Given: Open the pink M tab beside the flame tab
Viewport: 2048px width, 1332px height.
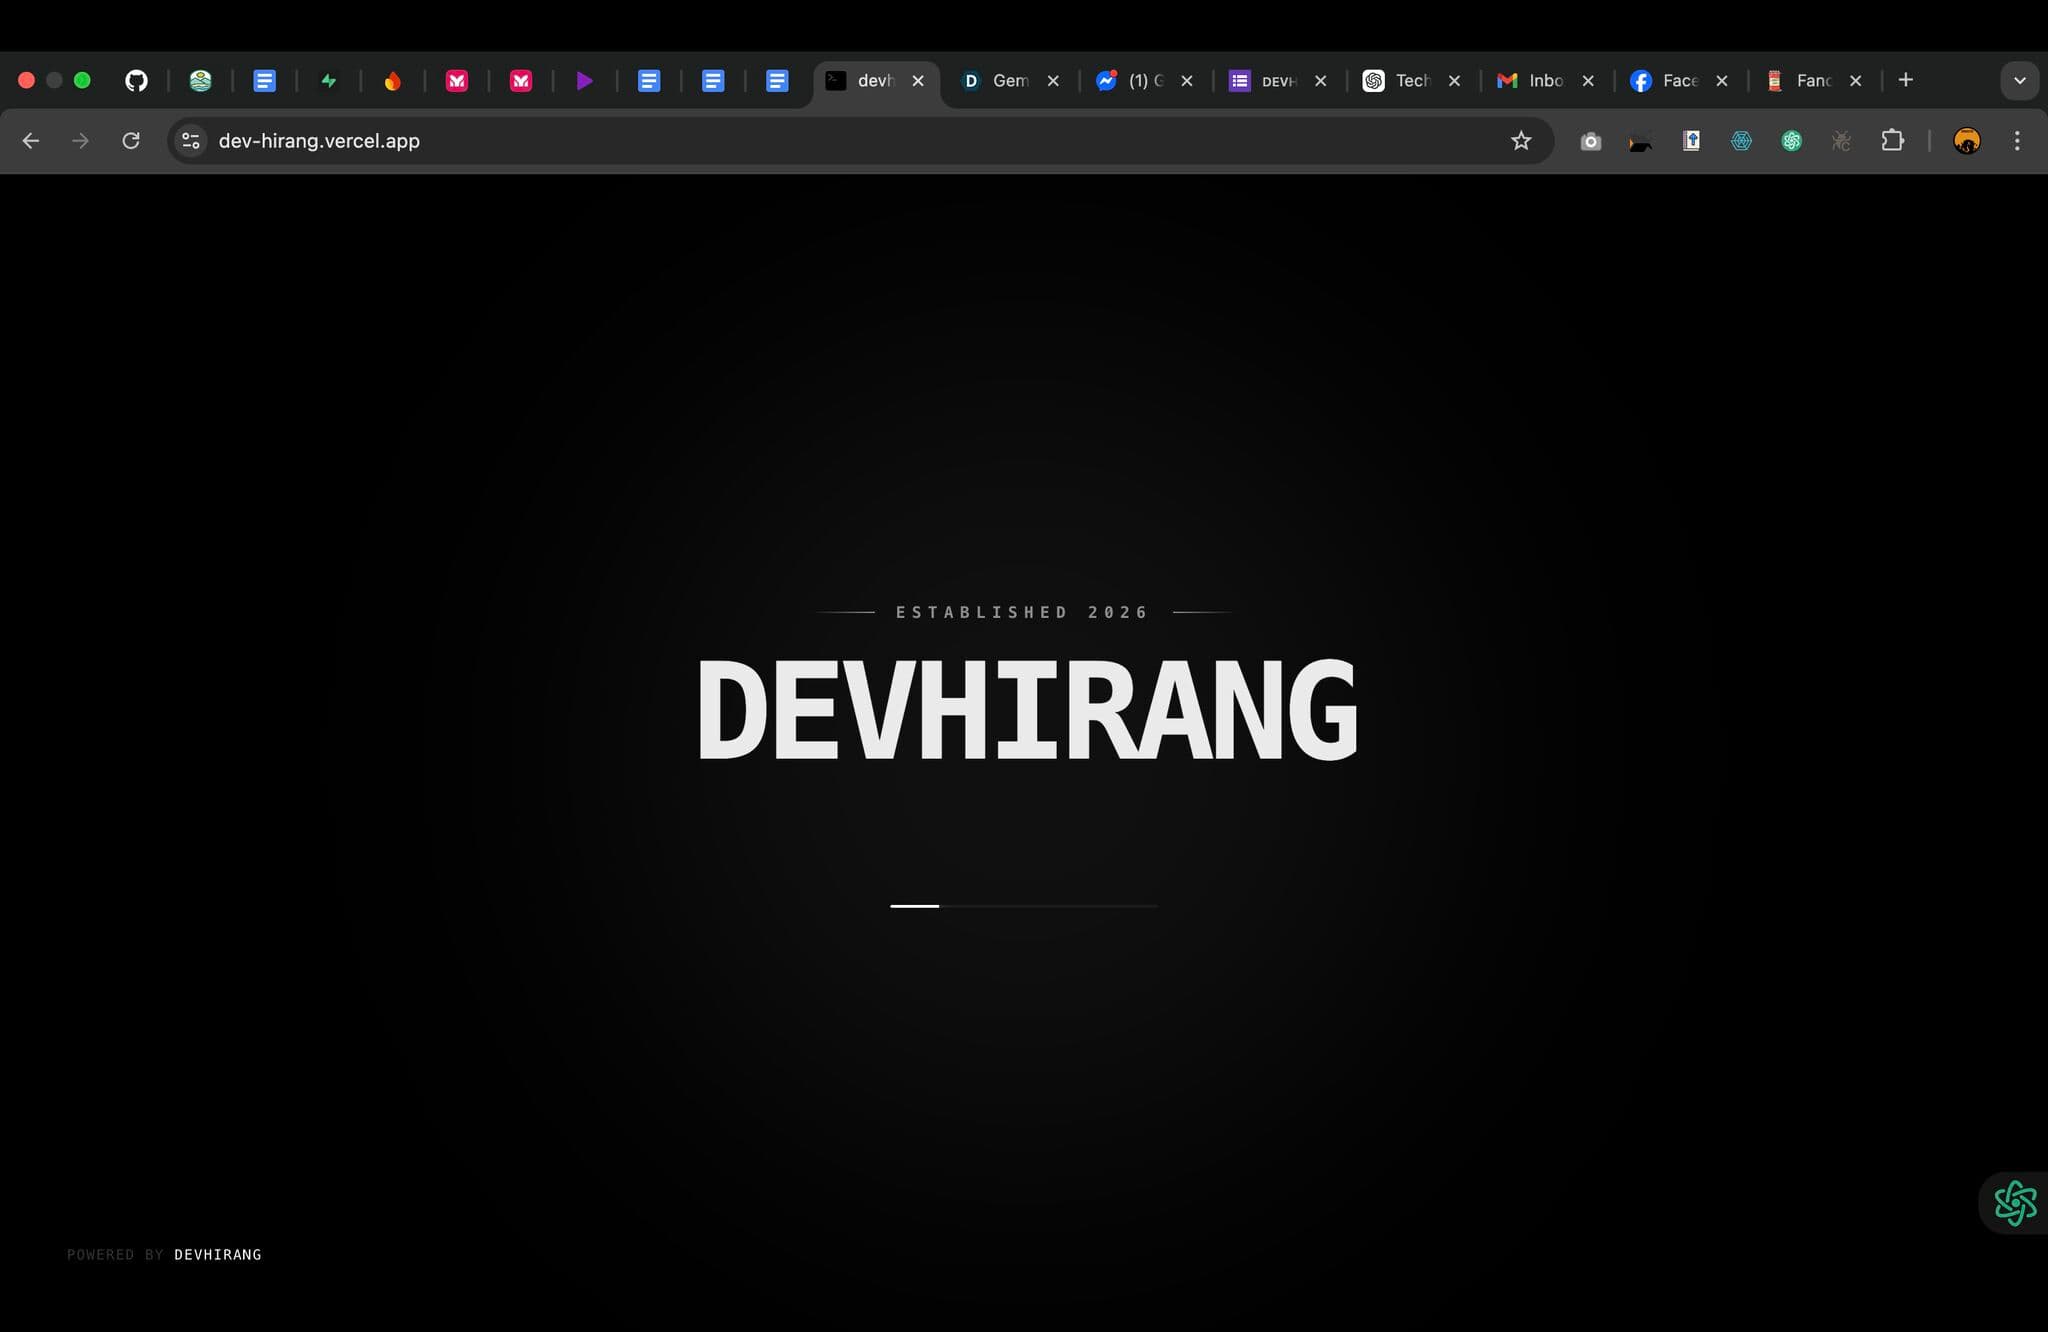Looking at the screenshot, I should coord(457,81).
